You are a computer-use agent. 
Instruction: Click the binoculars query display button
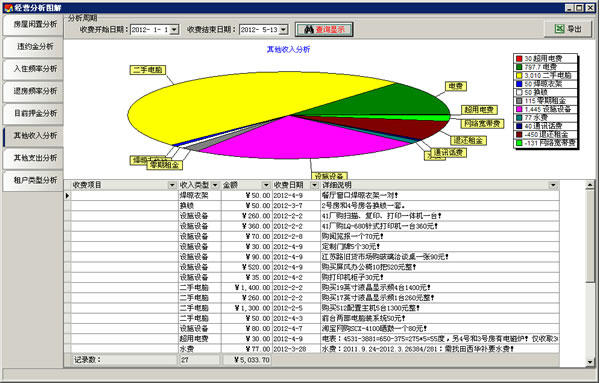[x=324, y=29]
